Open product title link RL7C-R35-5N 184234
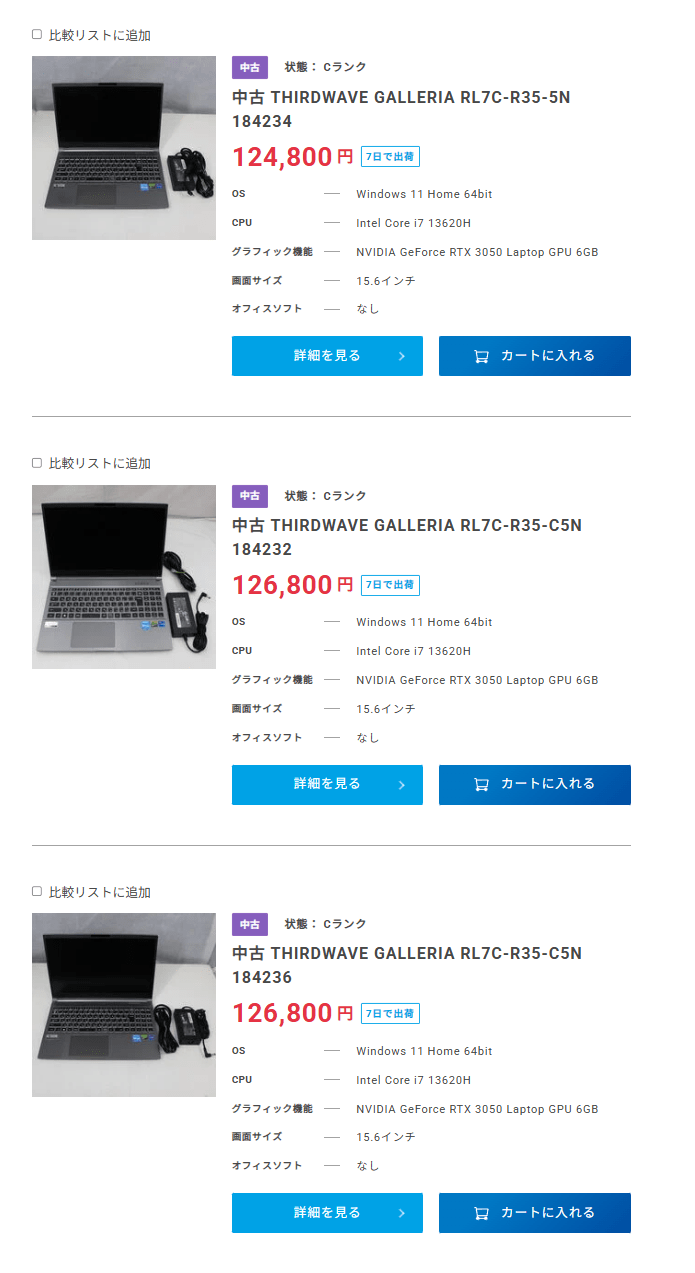This screenshot has height=1273, width=695. pyautogui.click(x=401, y=109)
